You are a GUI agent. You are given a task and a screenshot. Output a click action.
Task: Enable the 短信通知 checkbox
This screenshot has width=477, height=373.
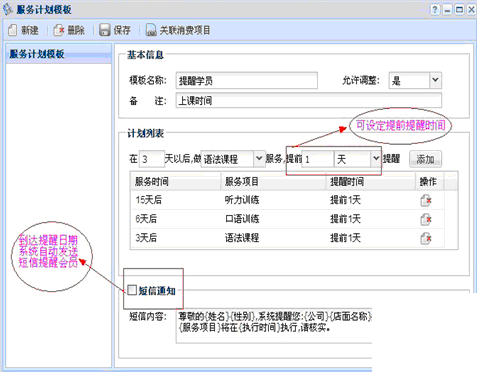[x=132, y=290]
